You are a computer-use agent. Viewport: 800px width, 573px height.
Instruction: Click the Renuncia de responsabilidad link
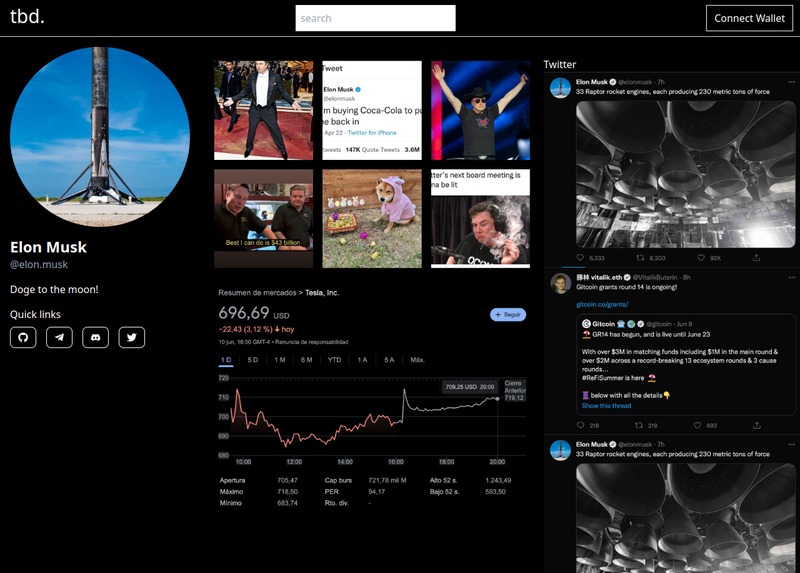point(311,342)
